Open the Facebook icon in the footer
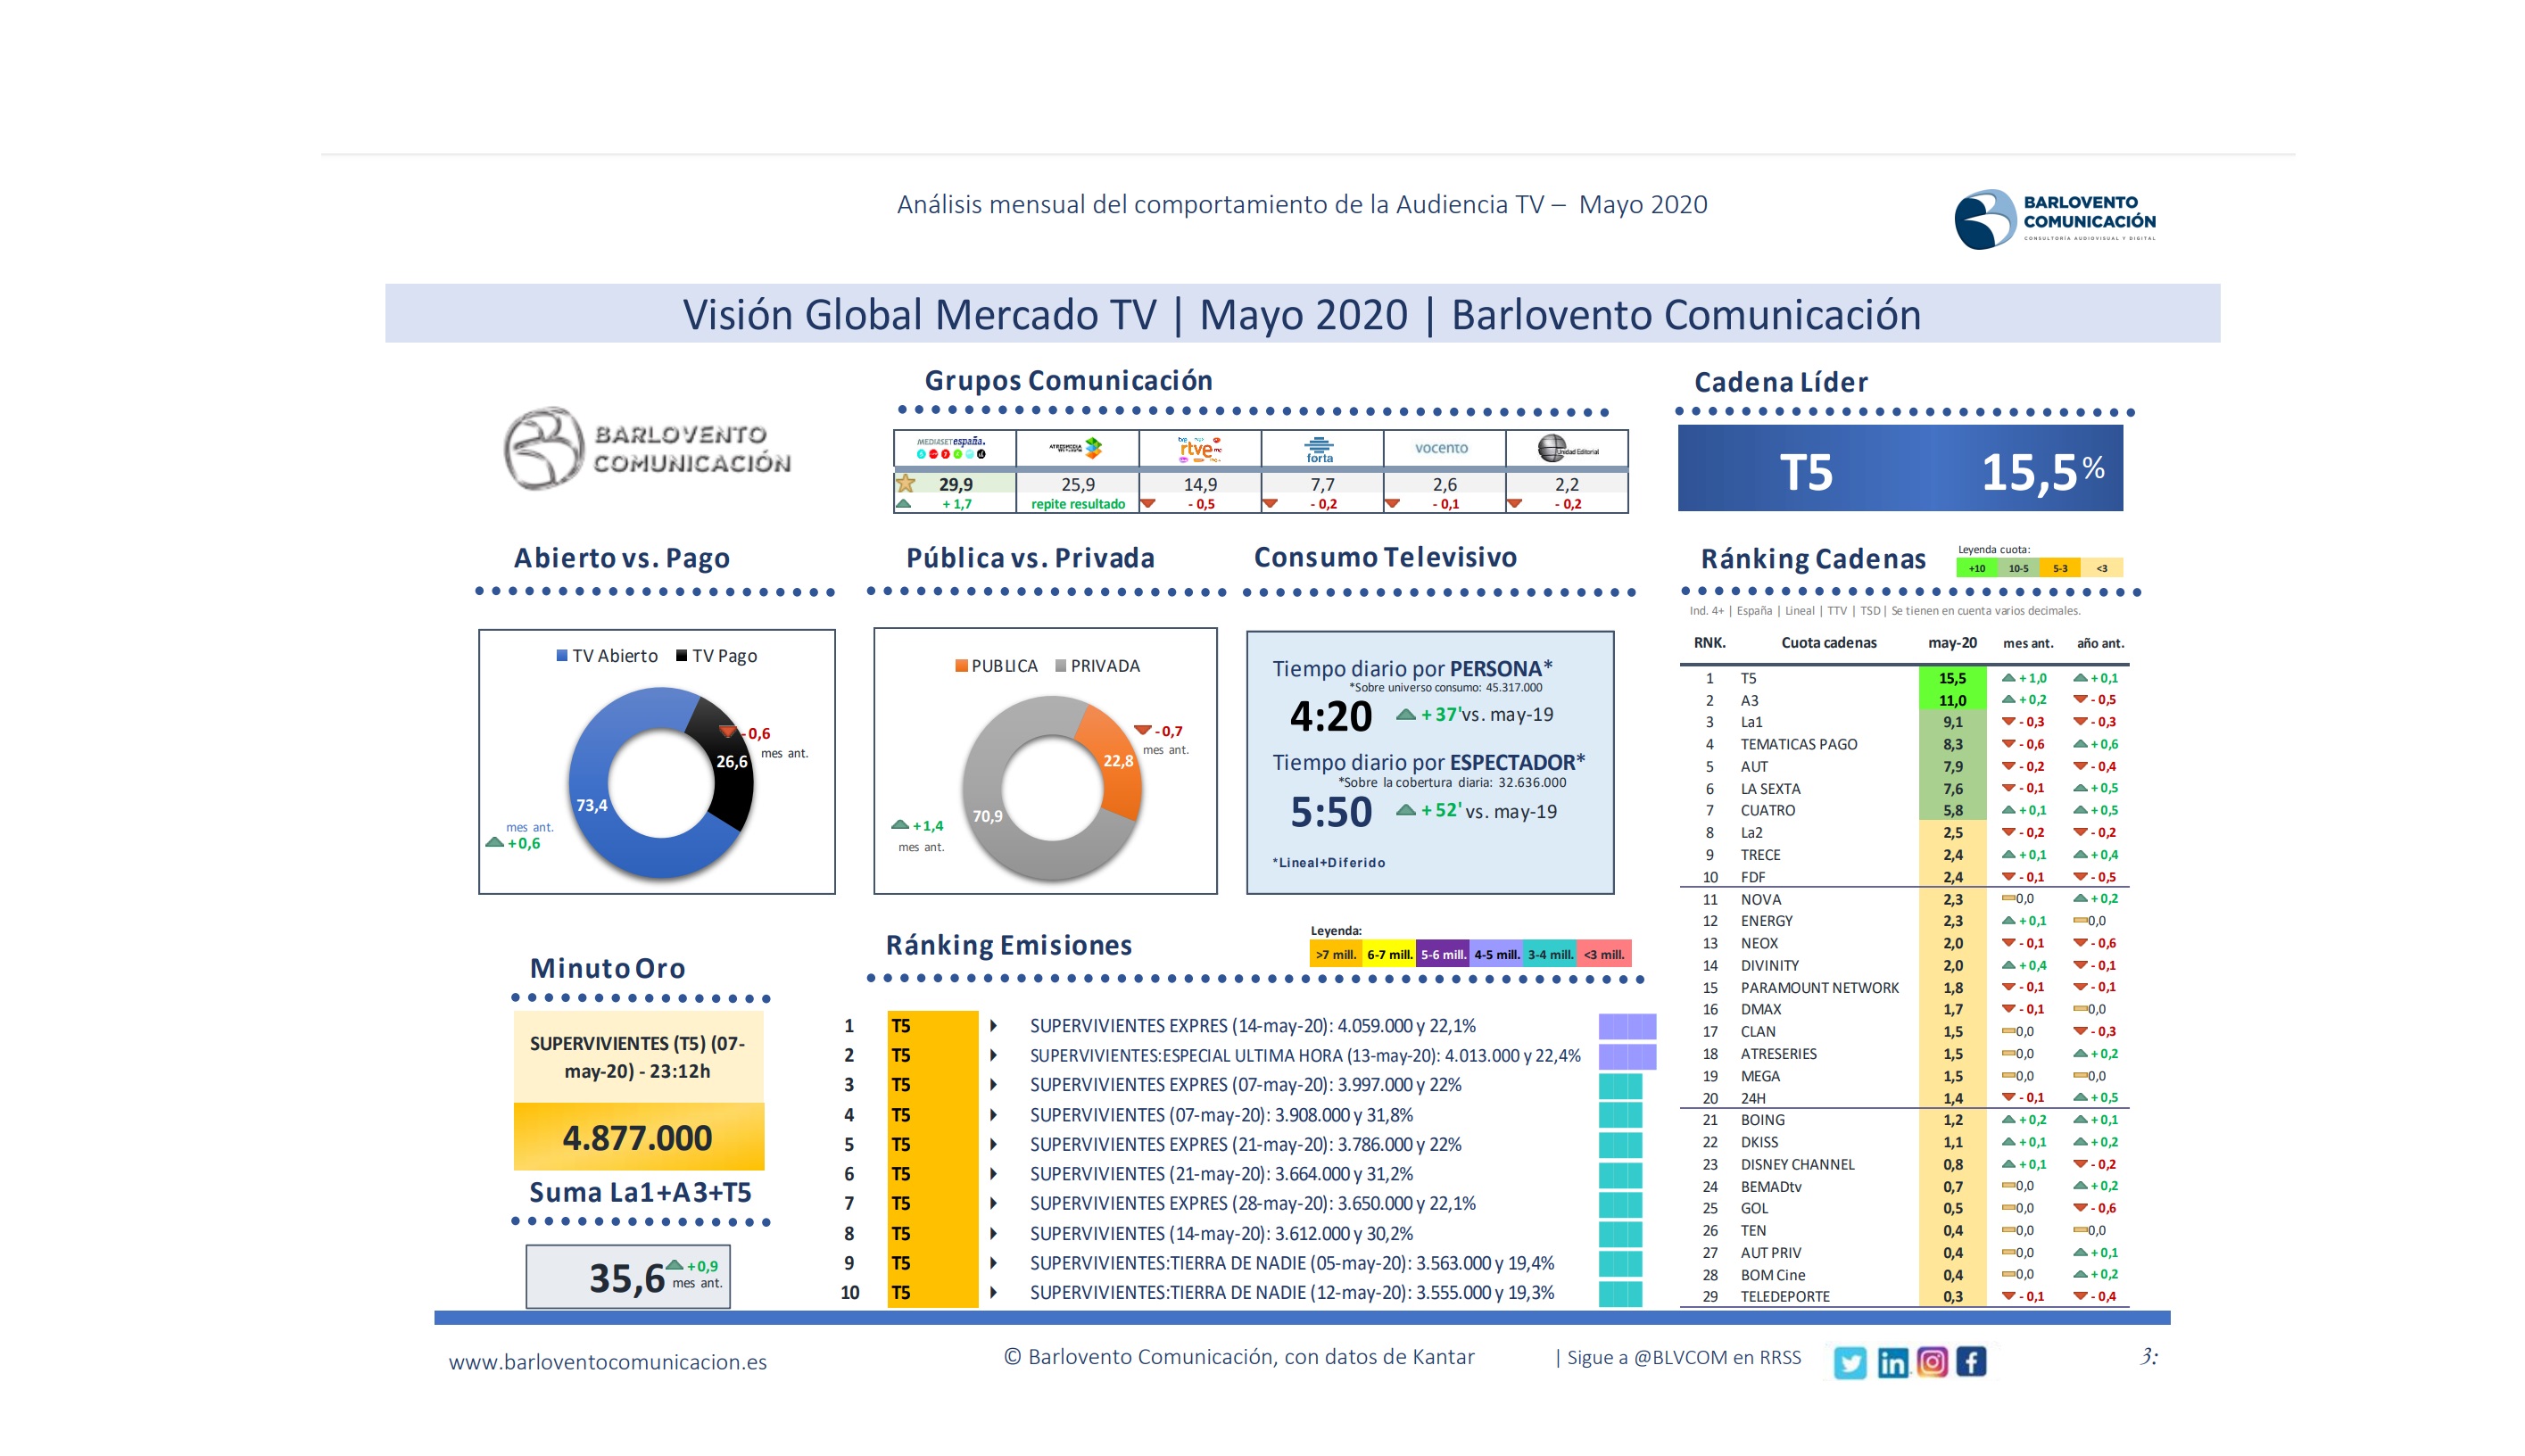Viewport: 2525px width, 1456px height. click(x=1970, y=1362)
